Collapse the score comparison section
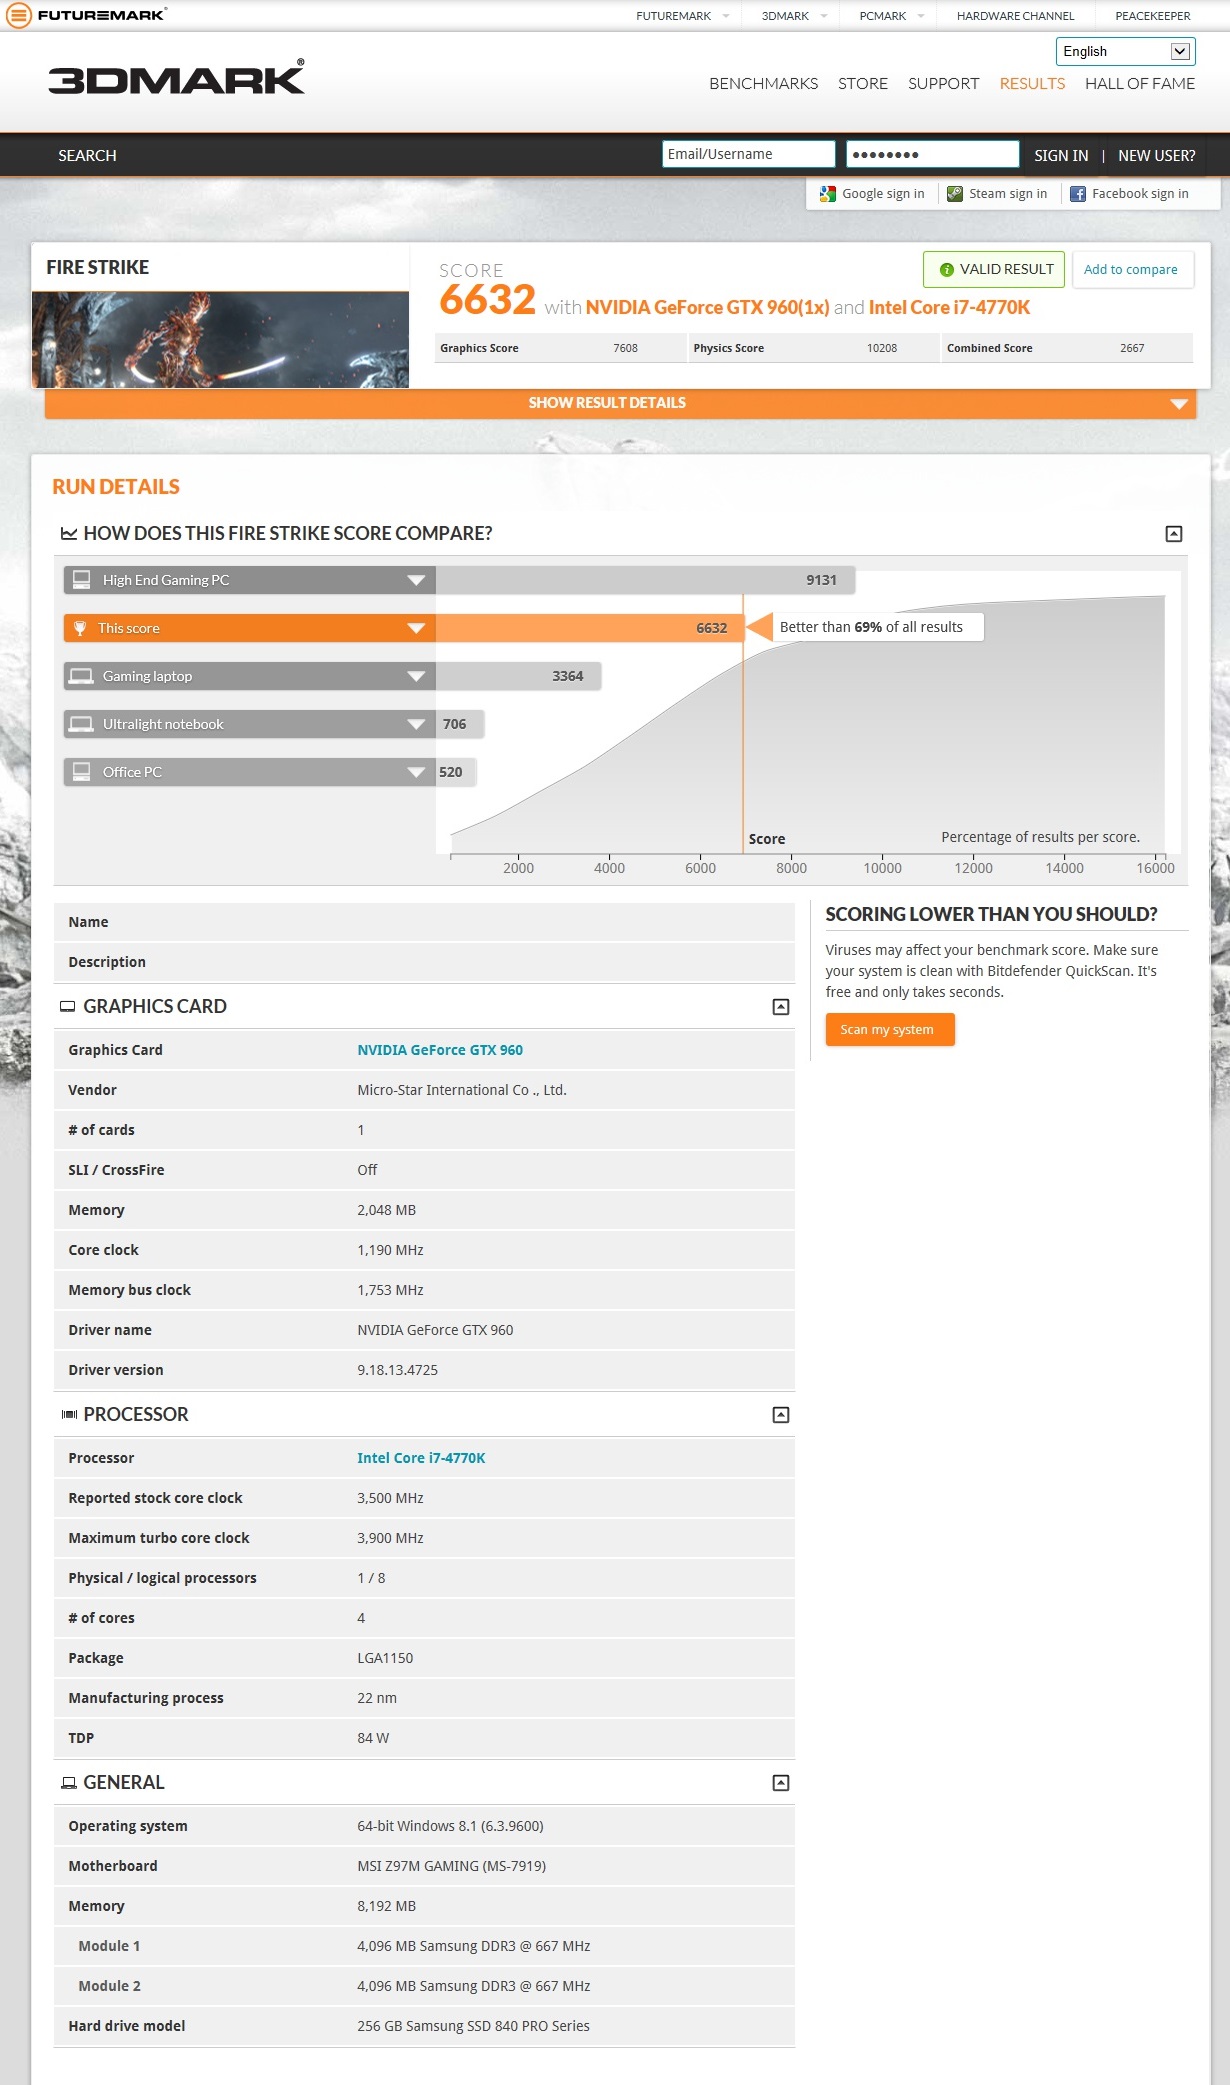1230x2085 pixels. point(1174,534)
